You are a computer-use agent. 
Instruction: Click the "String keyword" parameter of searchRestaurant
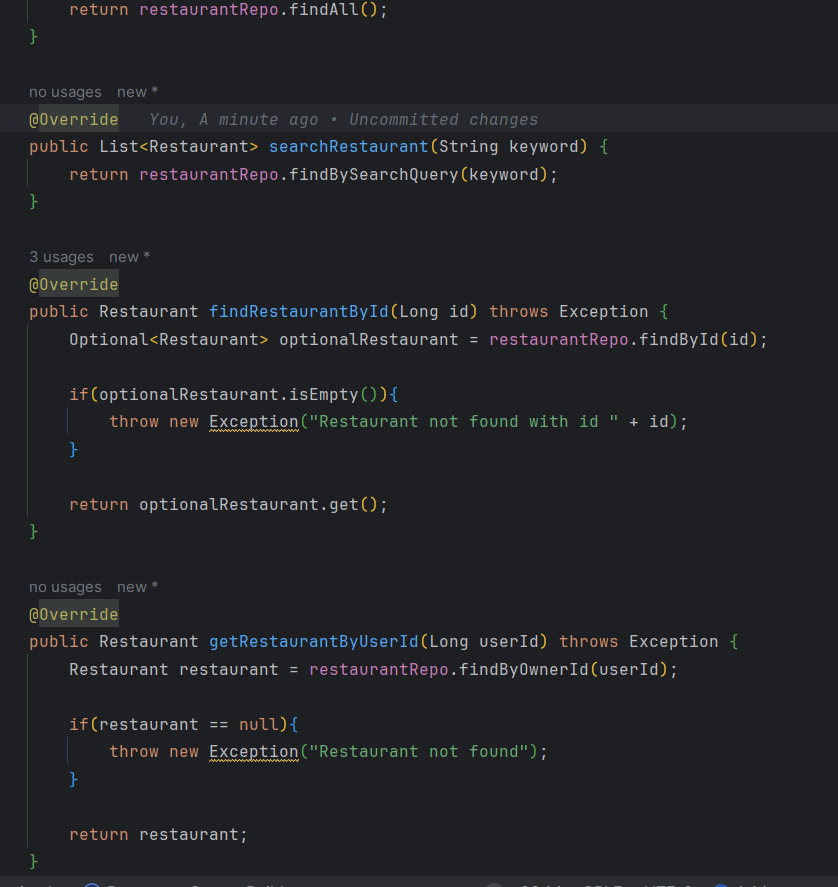pos(509,147)
